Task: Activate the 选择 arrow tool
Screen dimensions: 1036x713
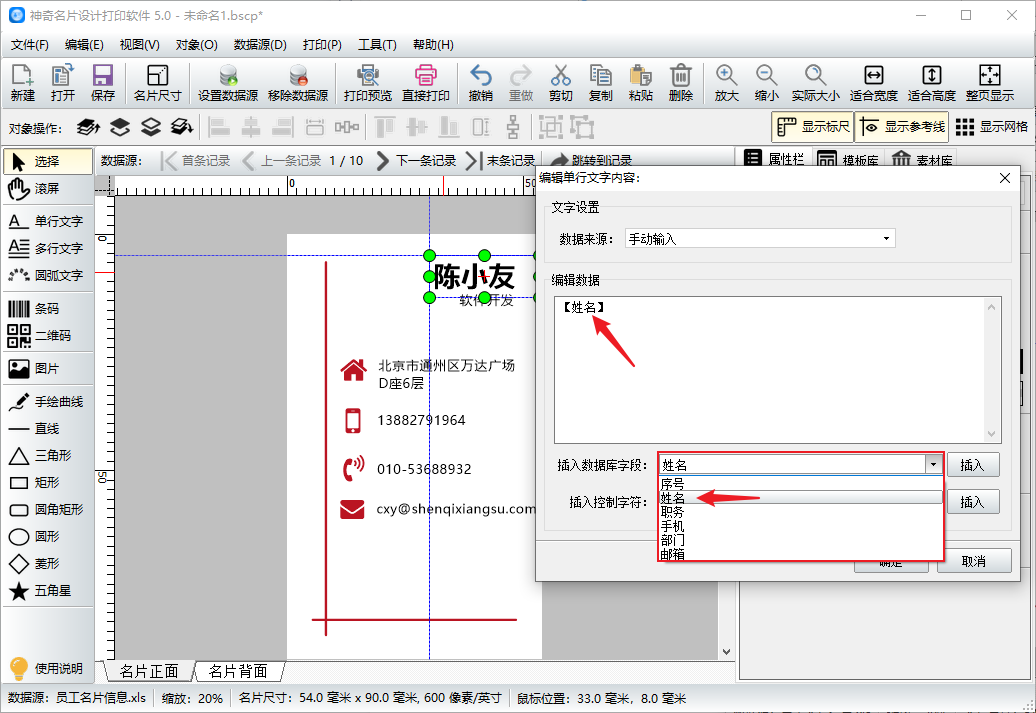Action: point(48,161)
